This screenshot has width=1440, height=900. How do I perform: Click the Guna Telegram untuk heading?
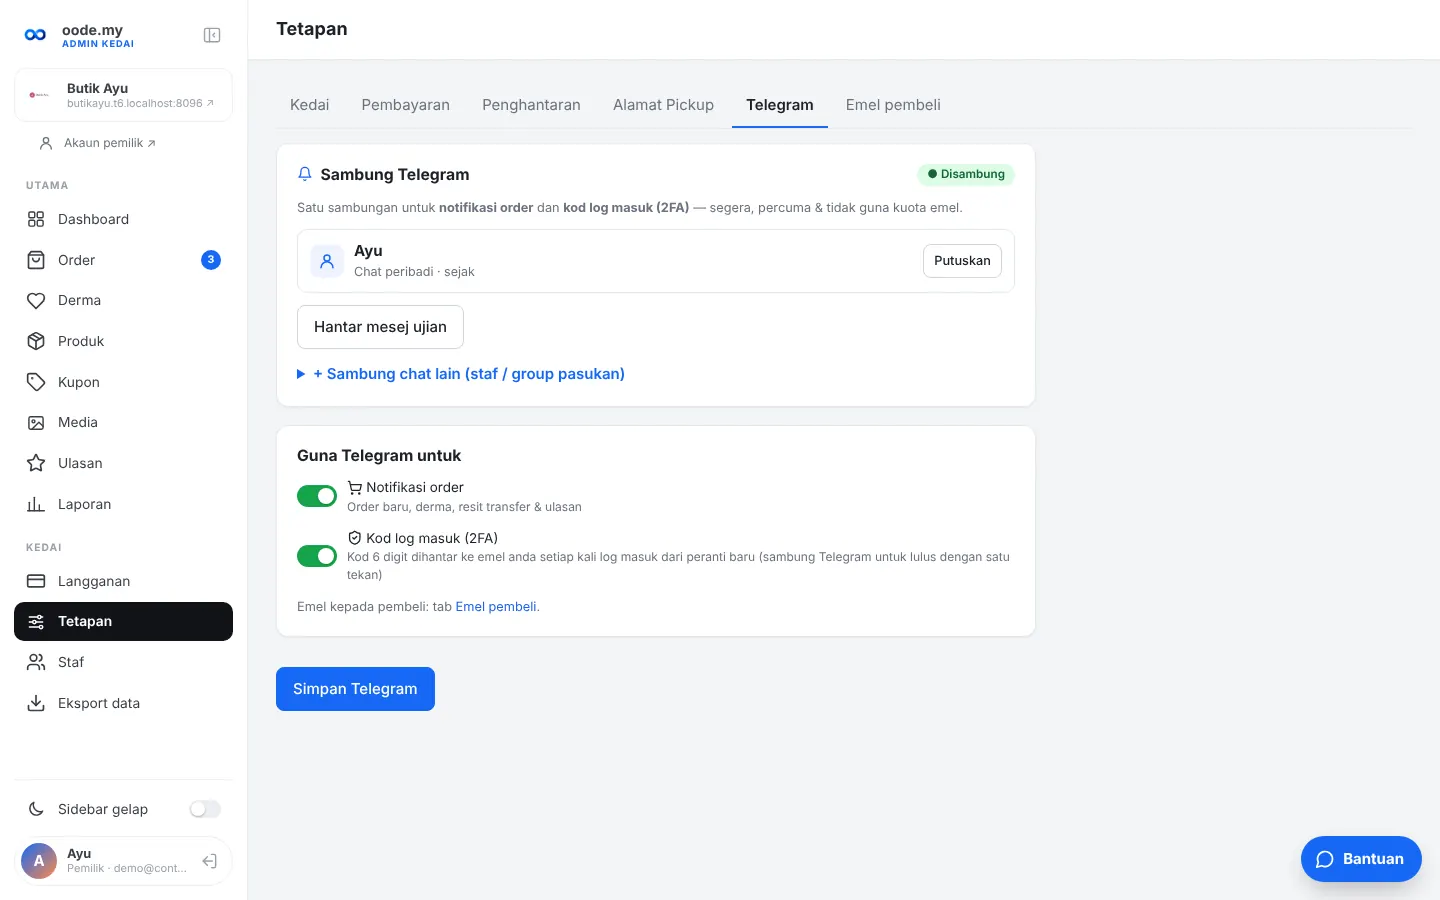[x=379, y=456]
